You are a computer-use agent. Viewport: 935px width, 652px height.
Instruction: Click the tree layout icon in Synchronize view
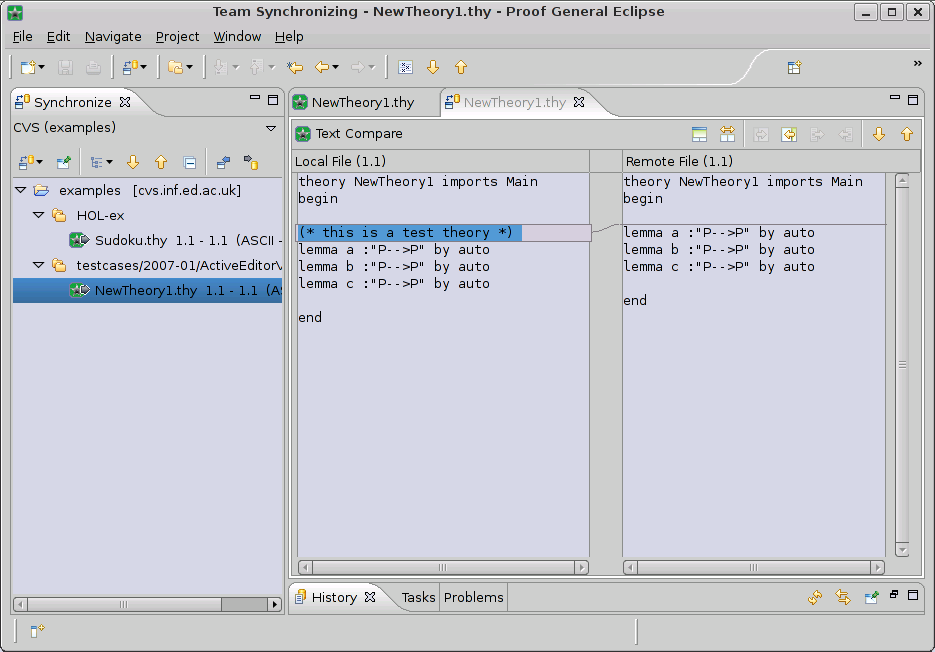click(97, 162)
